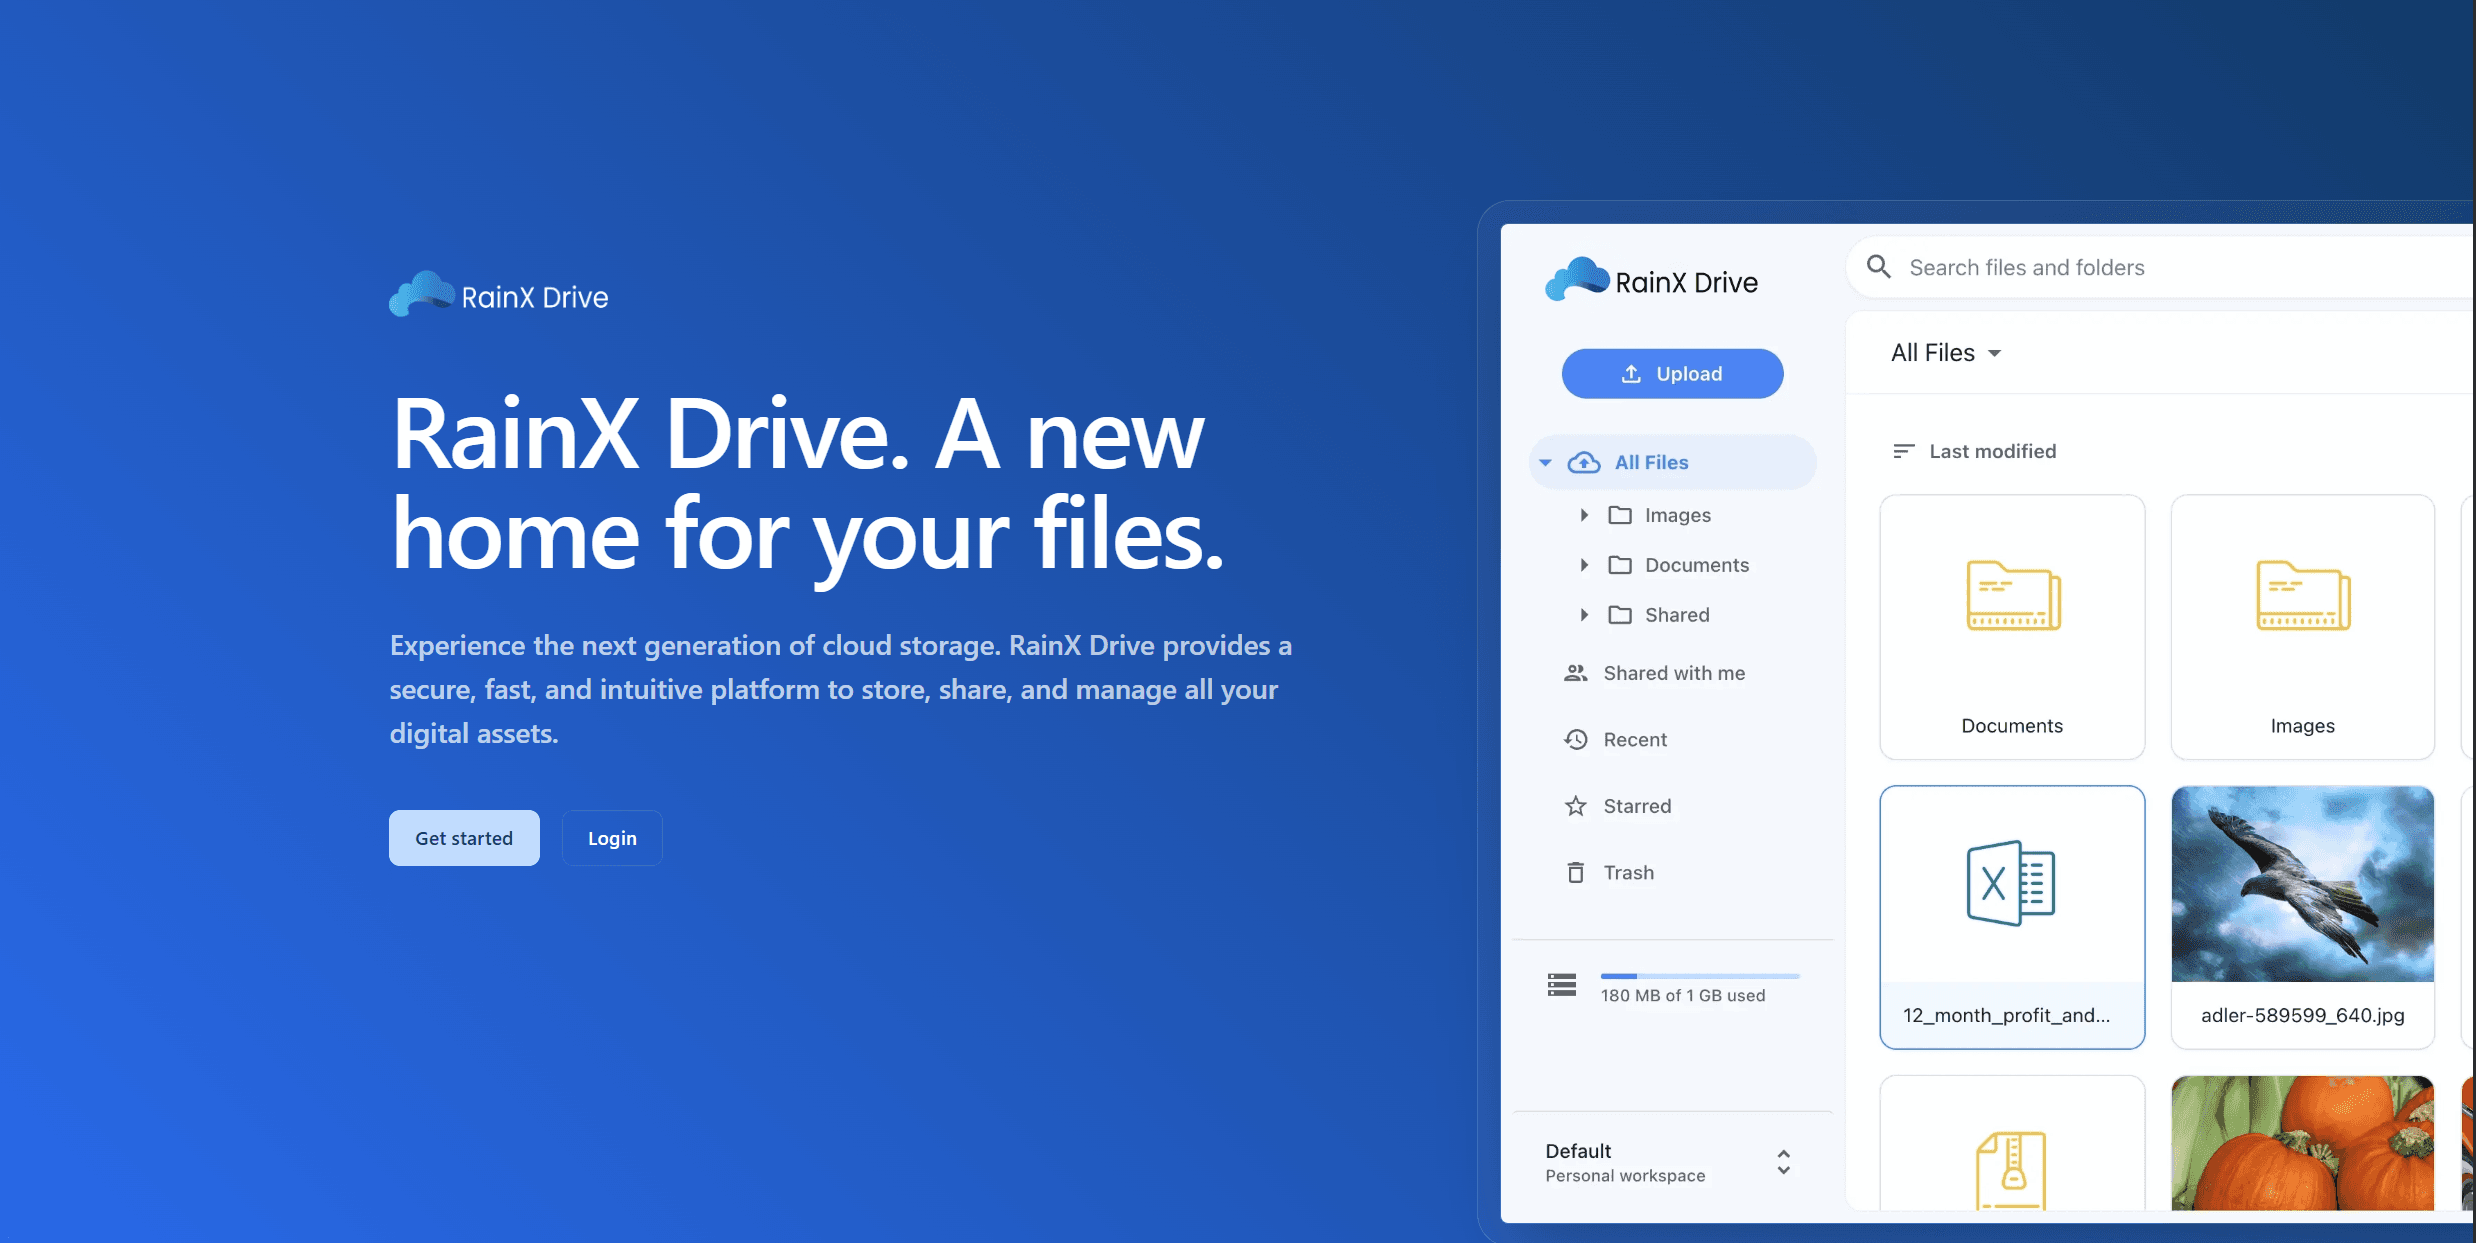Open the adler-589599_640.jpg eagle thumbnail

tap(2302, 885)
